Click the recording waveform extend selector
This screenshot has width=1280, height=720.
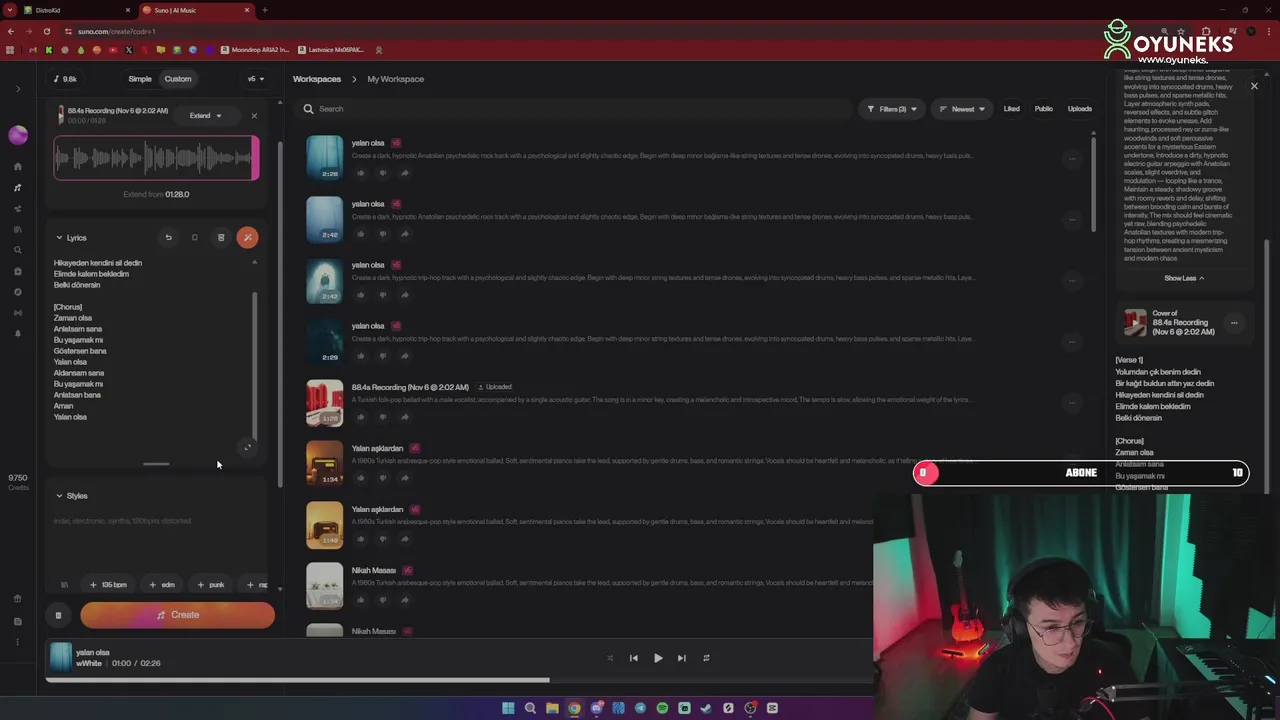(x=156, y=158)
